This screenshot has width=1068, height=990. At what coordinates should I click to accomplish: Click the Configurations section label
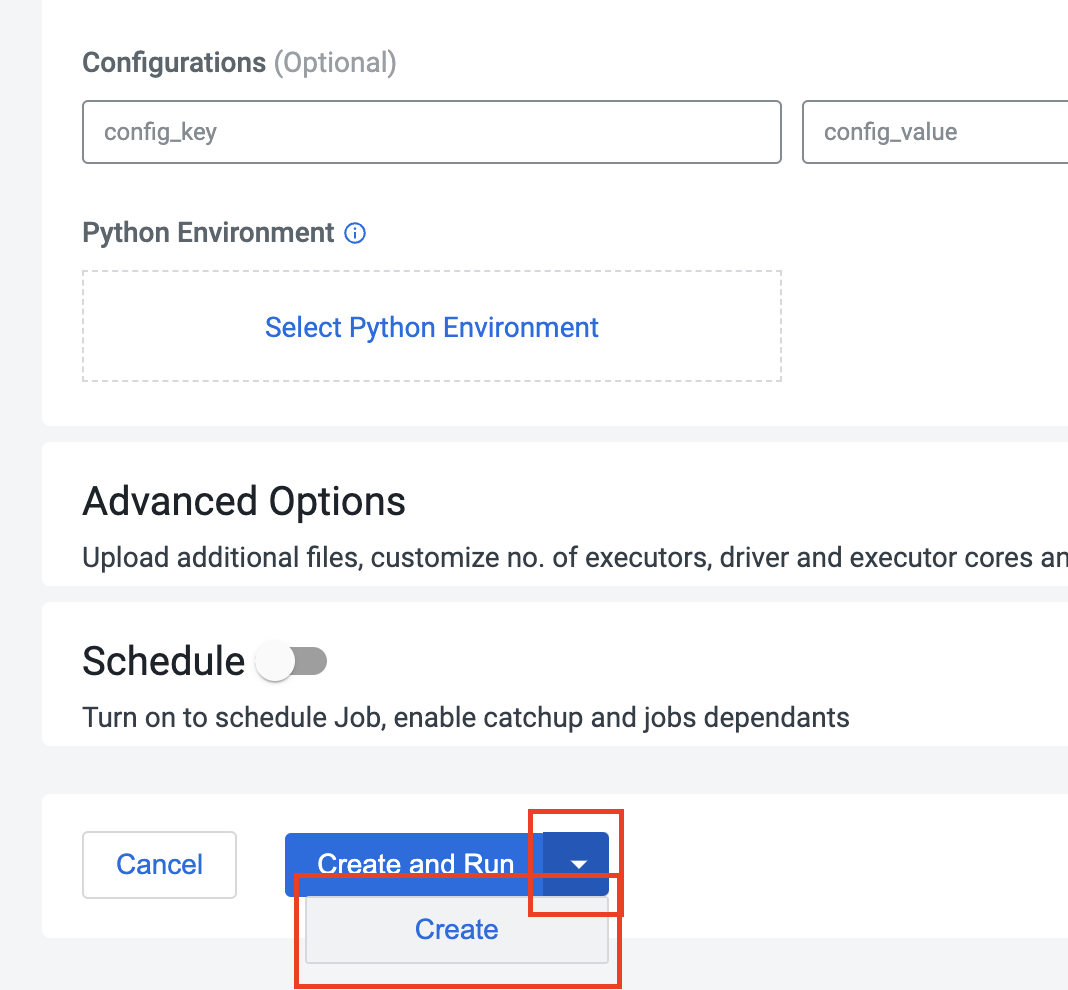173,63
